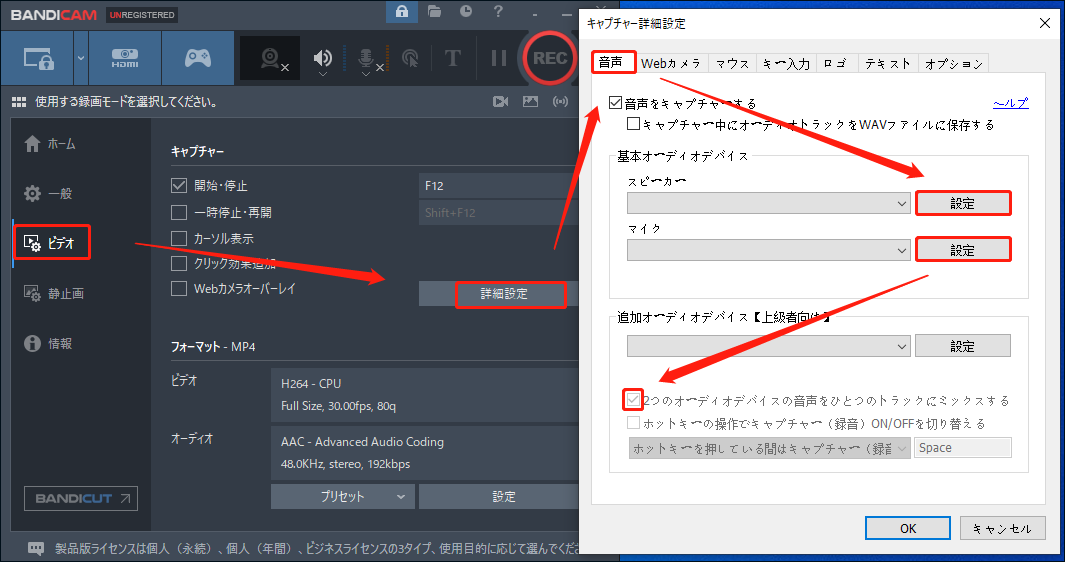Click the grid icon beside mode prompt

click(x=19, y=102)
